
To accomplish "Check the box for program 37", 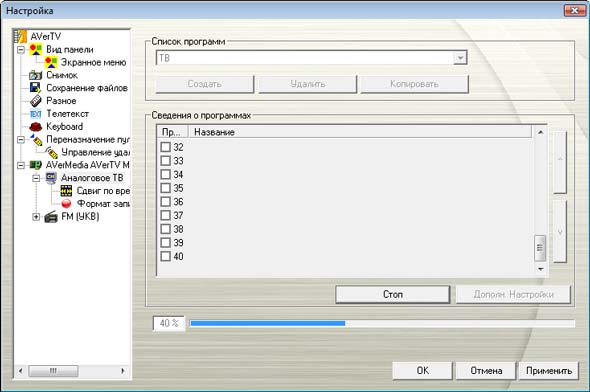I will tap(166, 215).
